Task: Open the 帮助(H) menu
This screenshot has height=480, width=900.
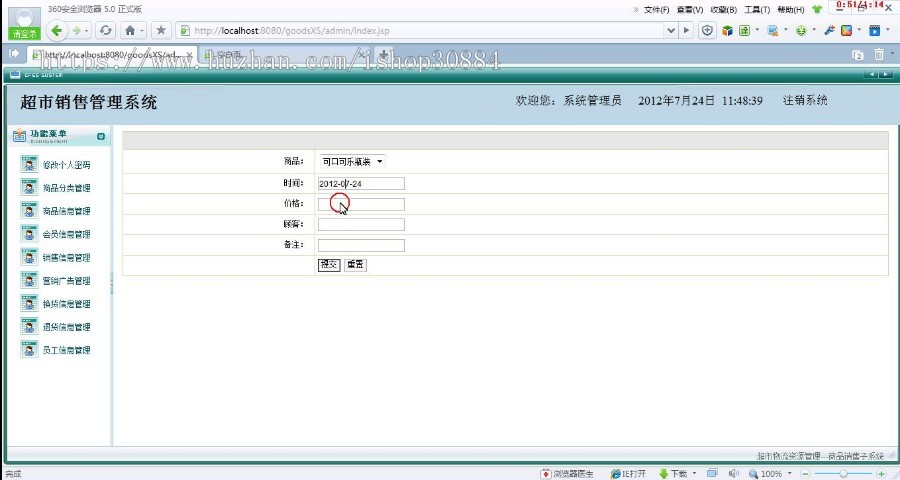Action: [x=791, y=10]
